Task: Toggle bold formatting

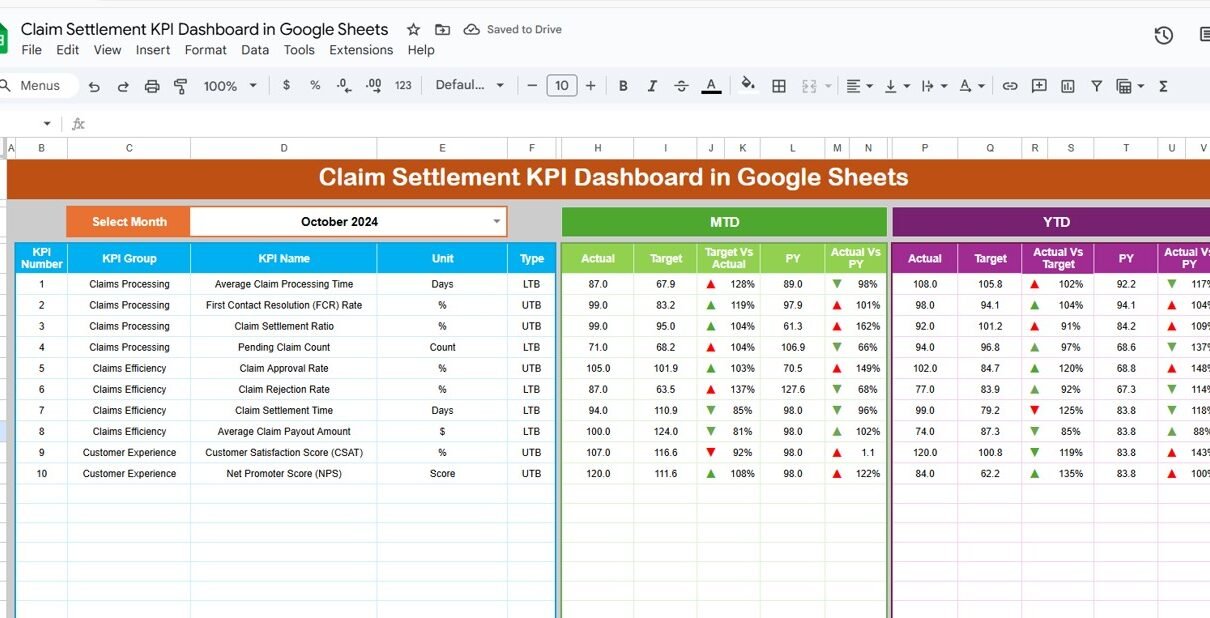Action: coord(623,86)
